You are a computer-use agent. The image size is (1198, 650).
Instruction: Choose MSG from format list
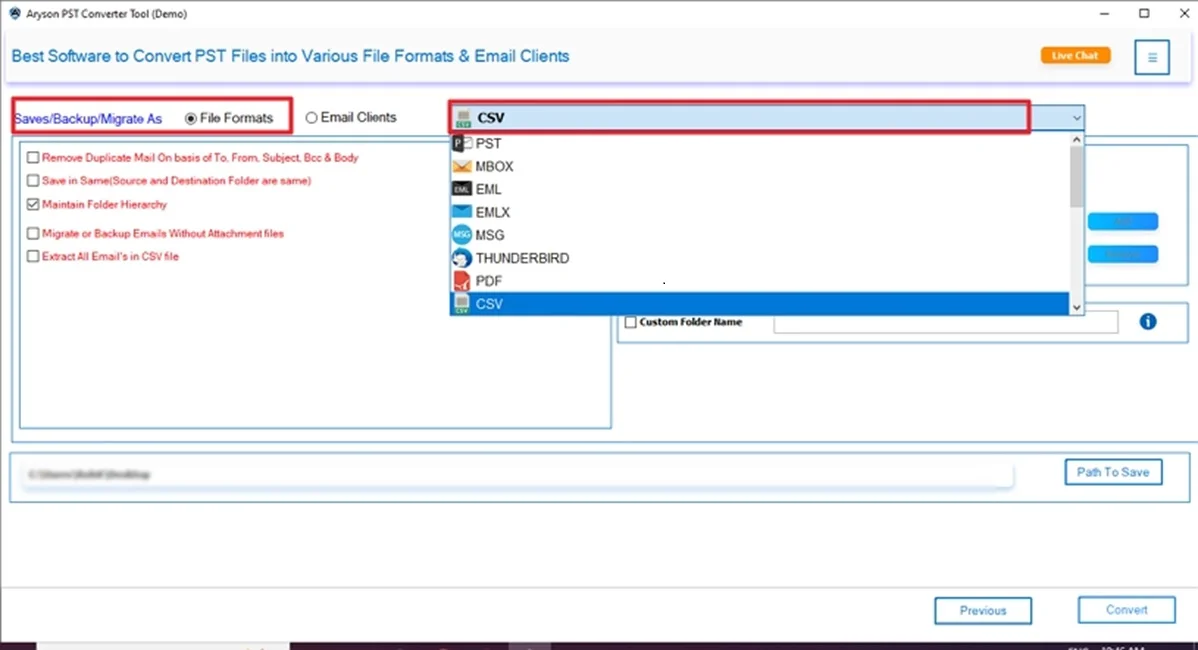(759, 235)
